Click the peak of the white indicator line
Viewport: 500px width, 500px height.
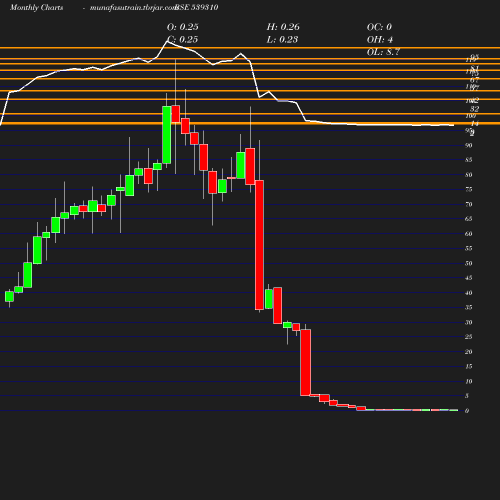pyautogui.click(x=168, y=42)
